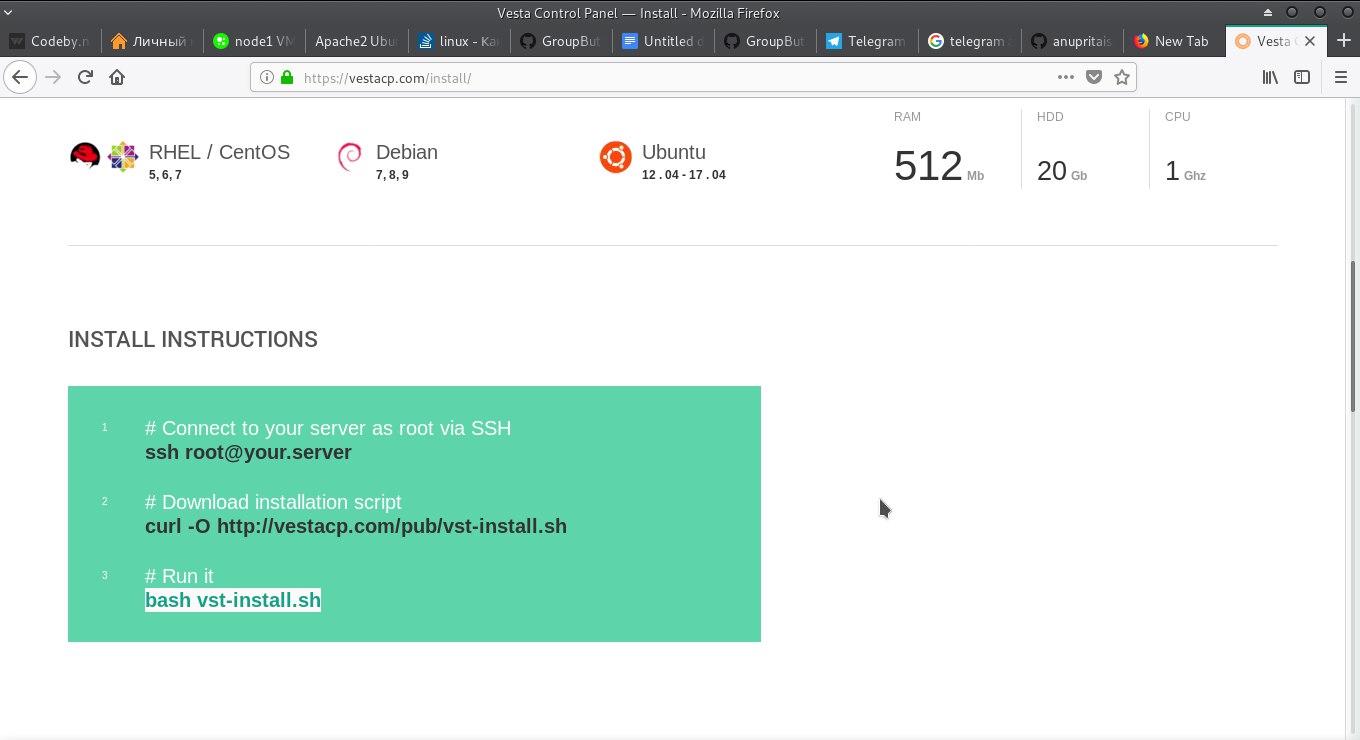Click the Ubuntu logo
This screenshot has width=1360, height=740.
[x=615, y=157]
